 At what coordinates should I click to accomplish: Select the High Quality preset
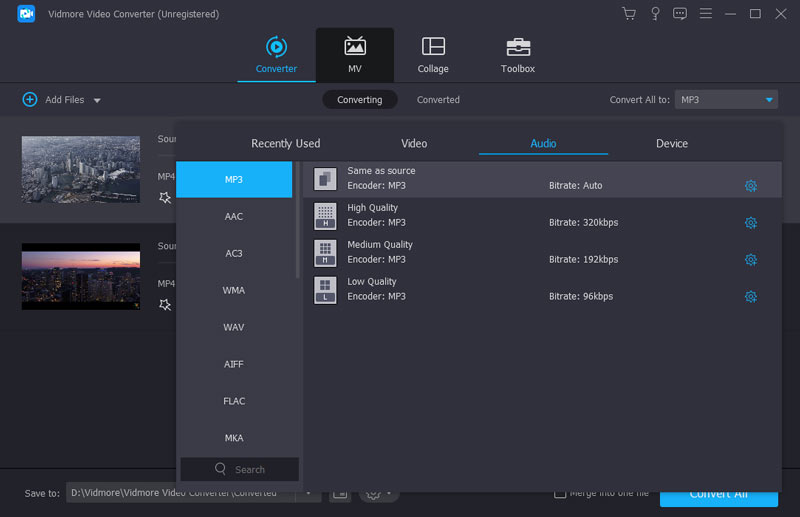(542, 216)
